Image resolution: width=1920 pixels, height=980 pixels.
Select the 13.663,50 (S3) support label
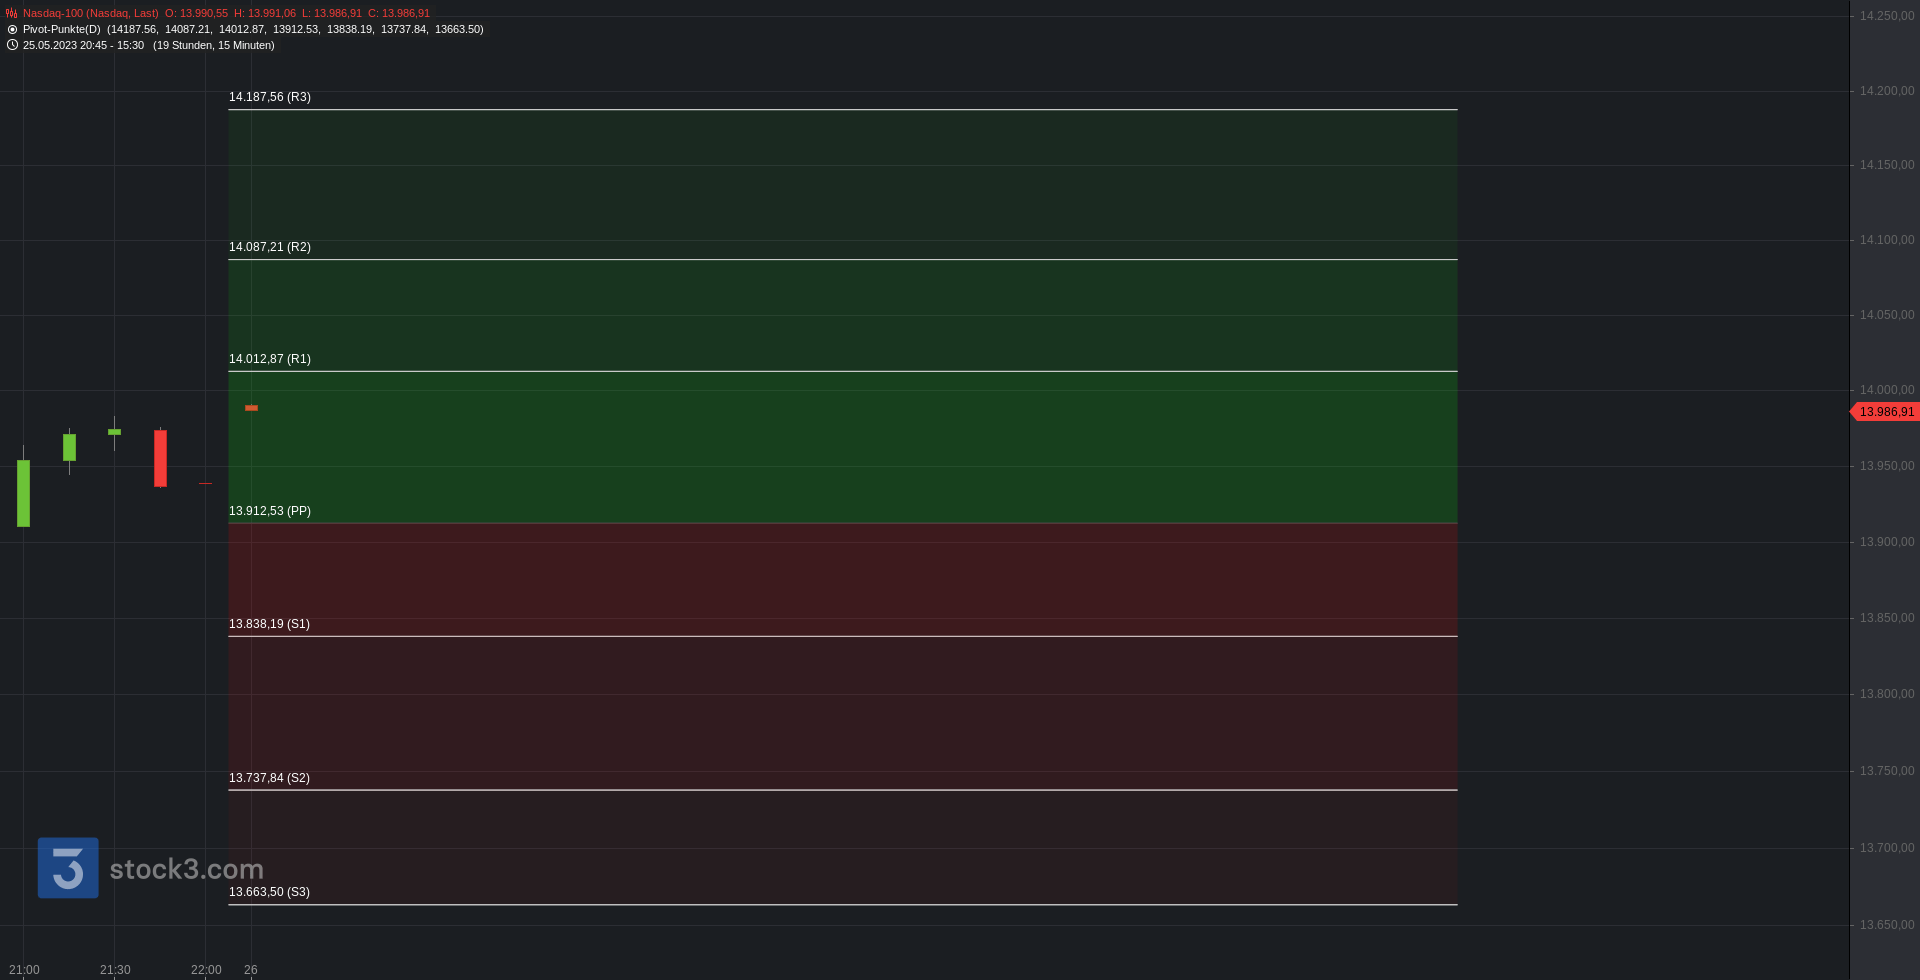tap(269, 892)
